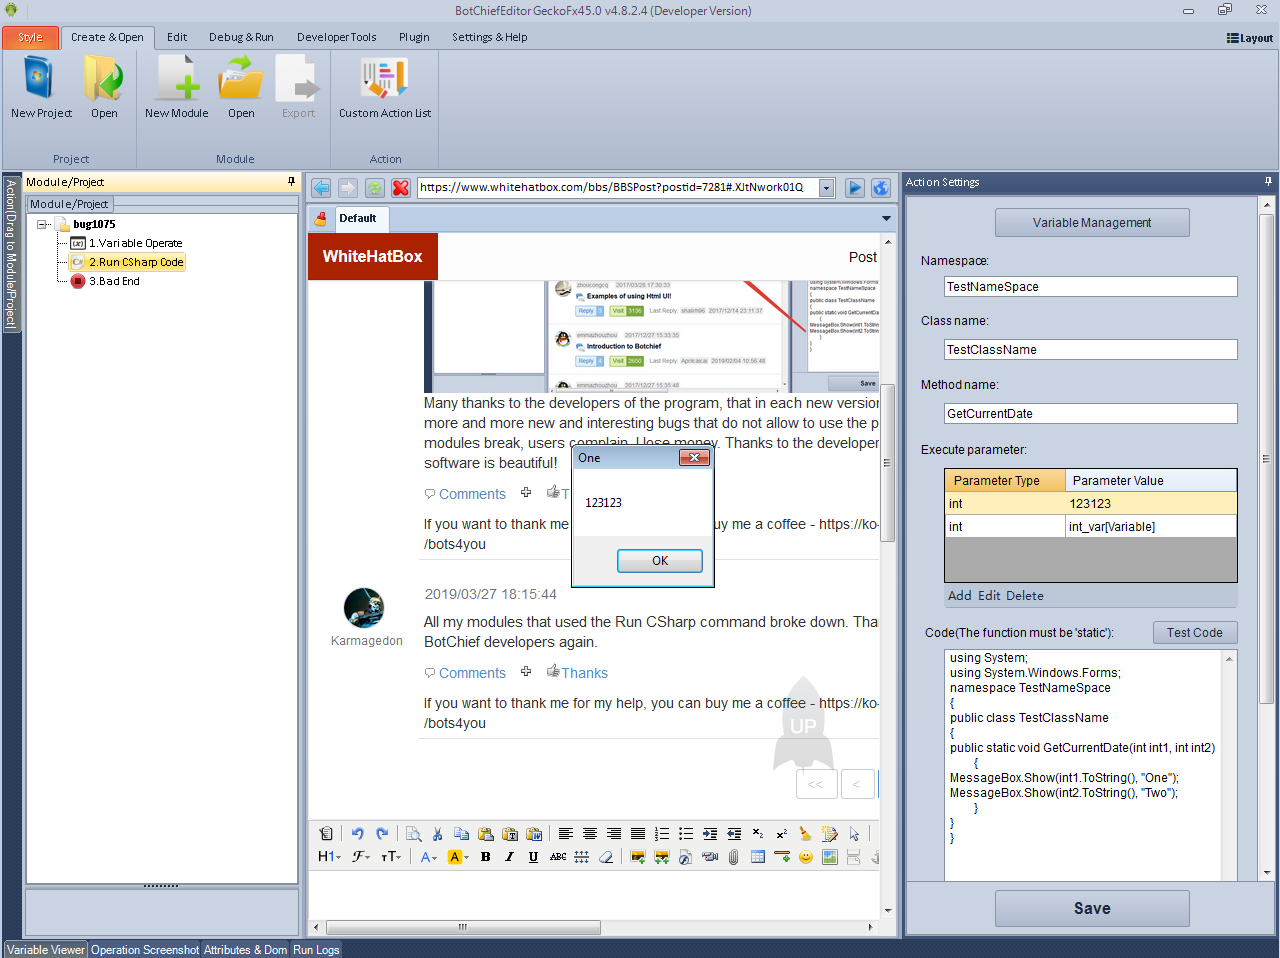The image size is (1280, 958).
Task: Click the New Project icon
Action: tap(40, 80)
